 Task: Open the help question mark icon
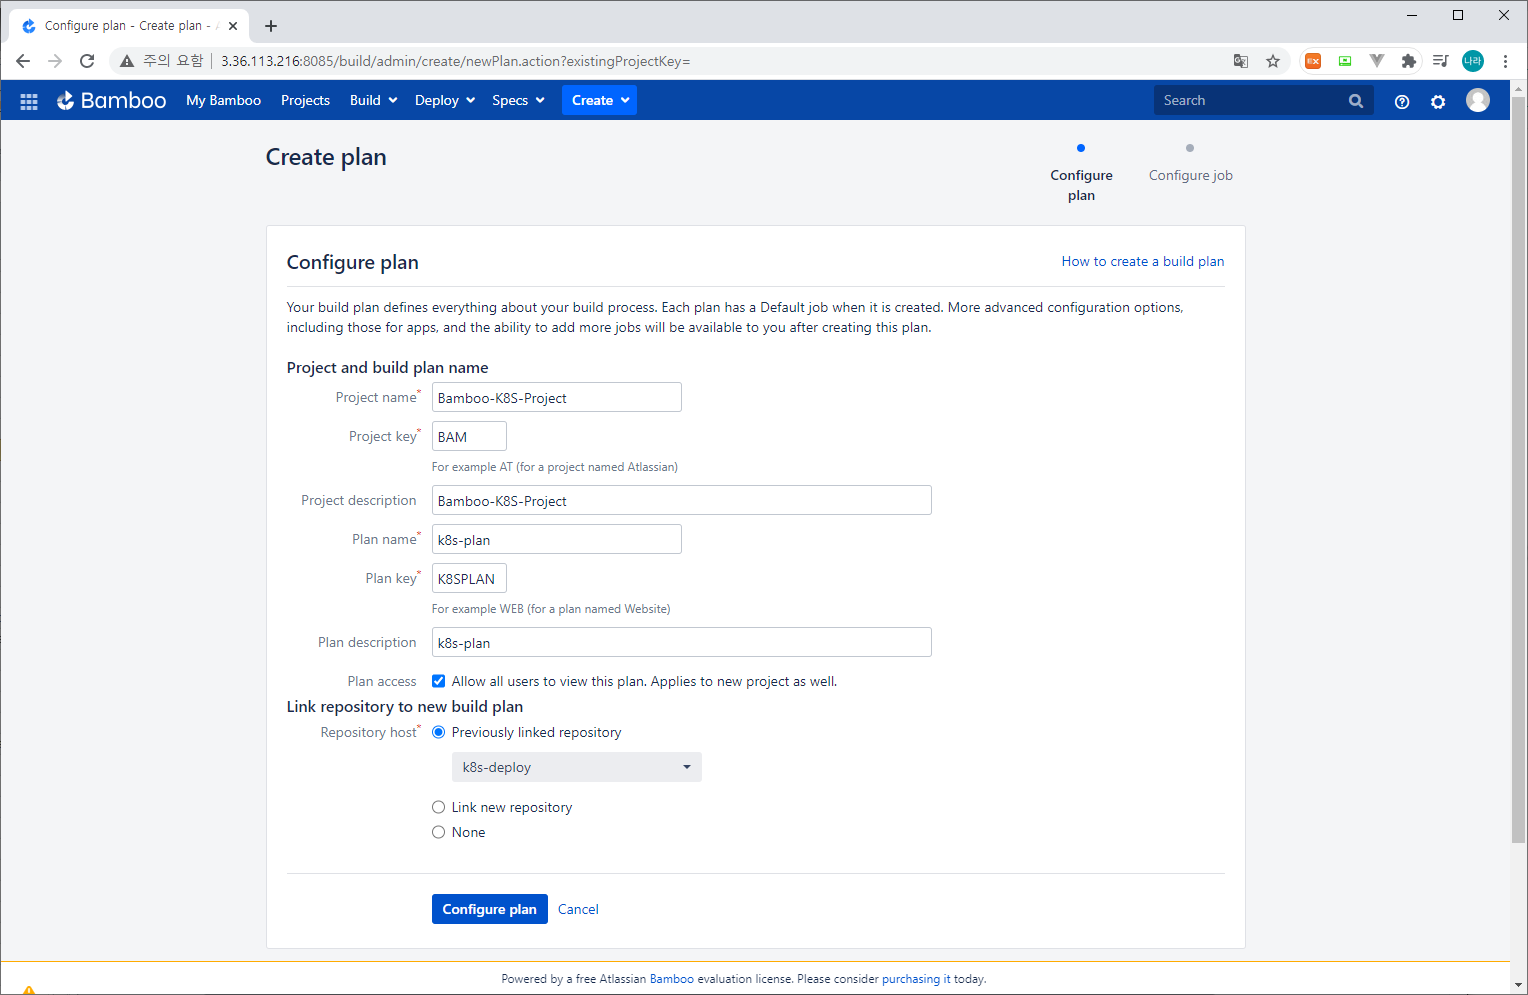click(1402, 101)
